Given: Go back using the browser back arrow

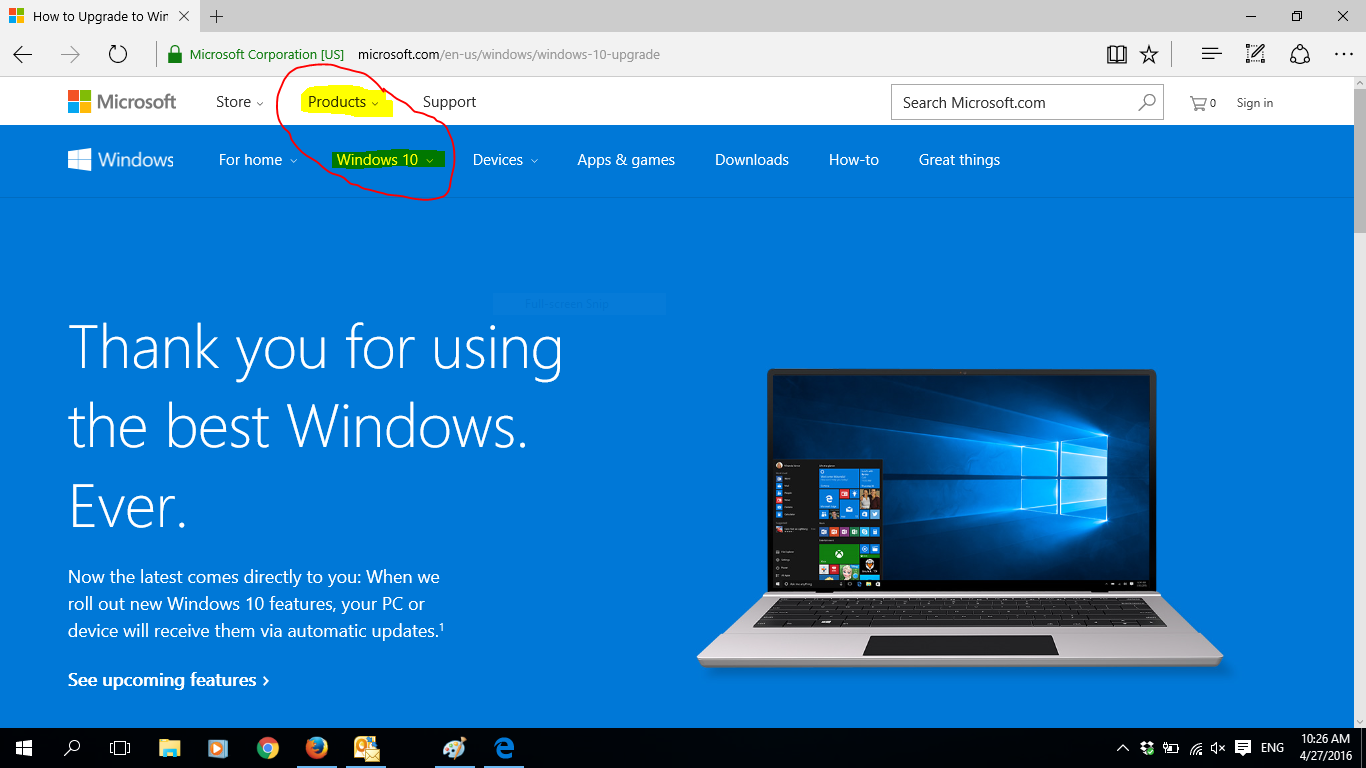Looking at the screenshot, I should click(x=22, y=54).
